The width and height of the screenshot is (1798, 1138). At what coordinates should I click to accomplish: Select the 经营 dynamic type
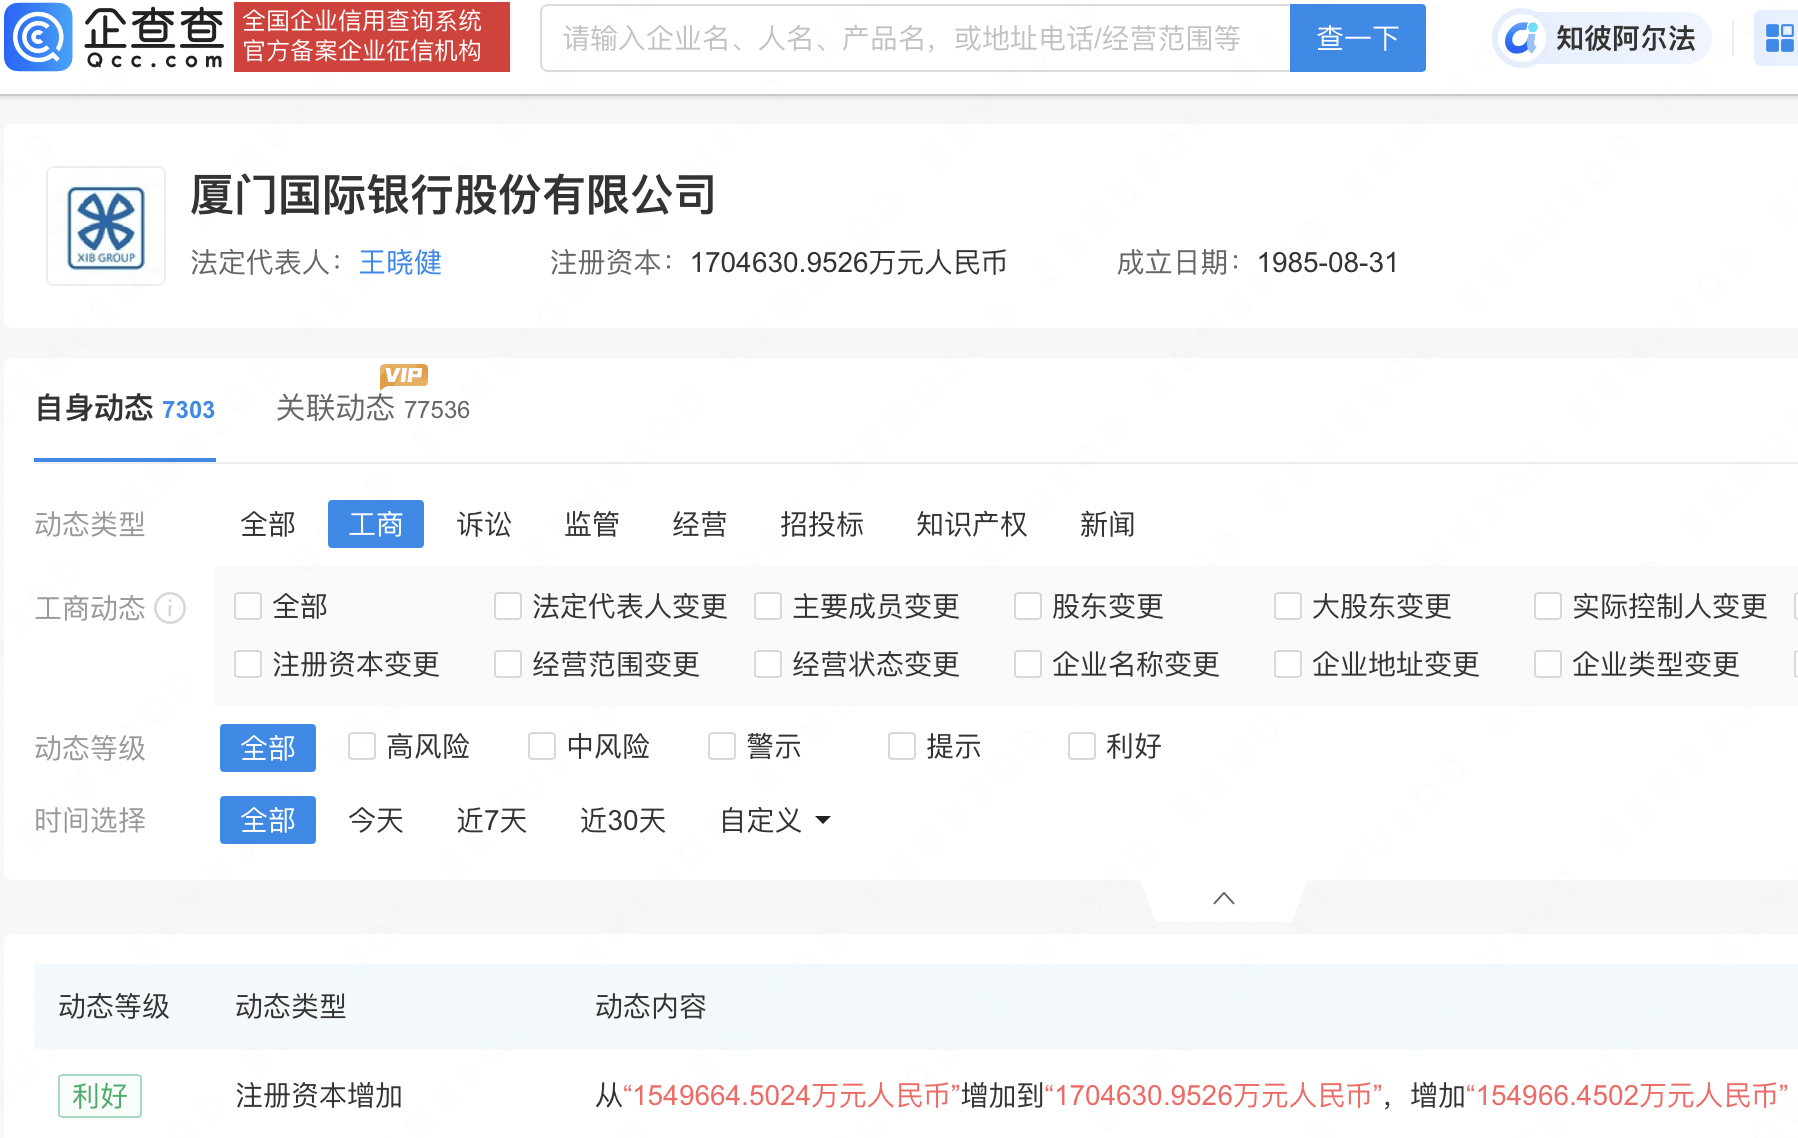point(699,524)
